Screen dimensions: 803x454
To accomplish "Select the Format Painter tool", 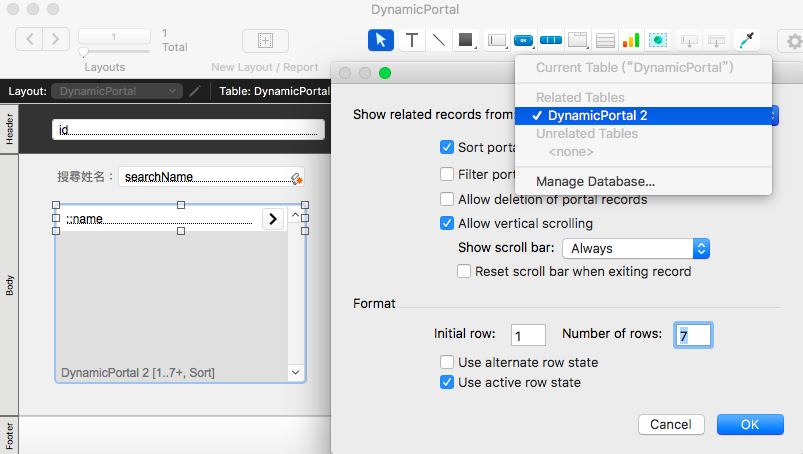I will point(747,40).
